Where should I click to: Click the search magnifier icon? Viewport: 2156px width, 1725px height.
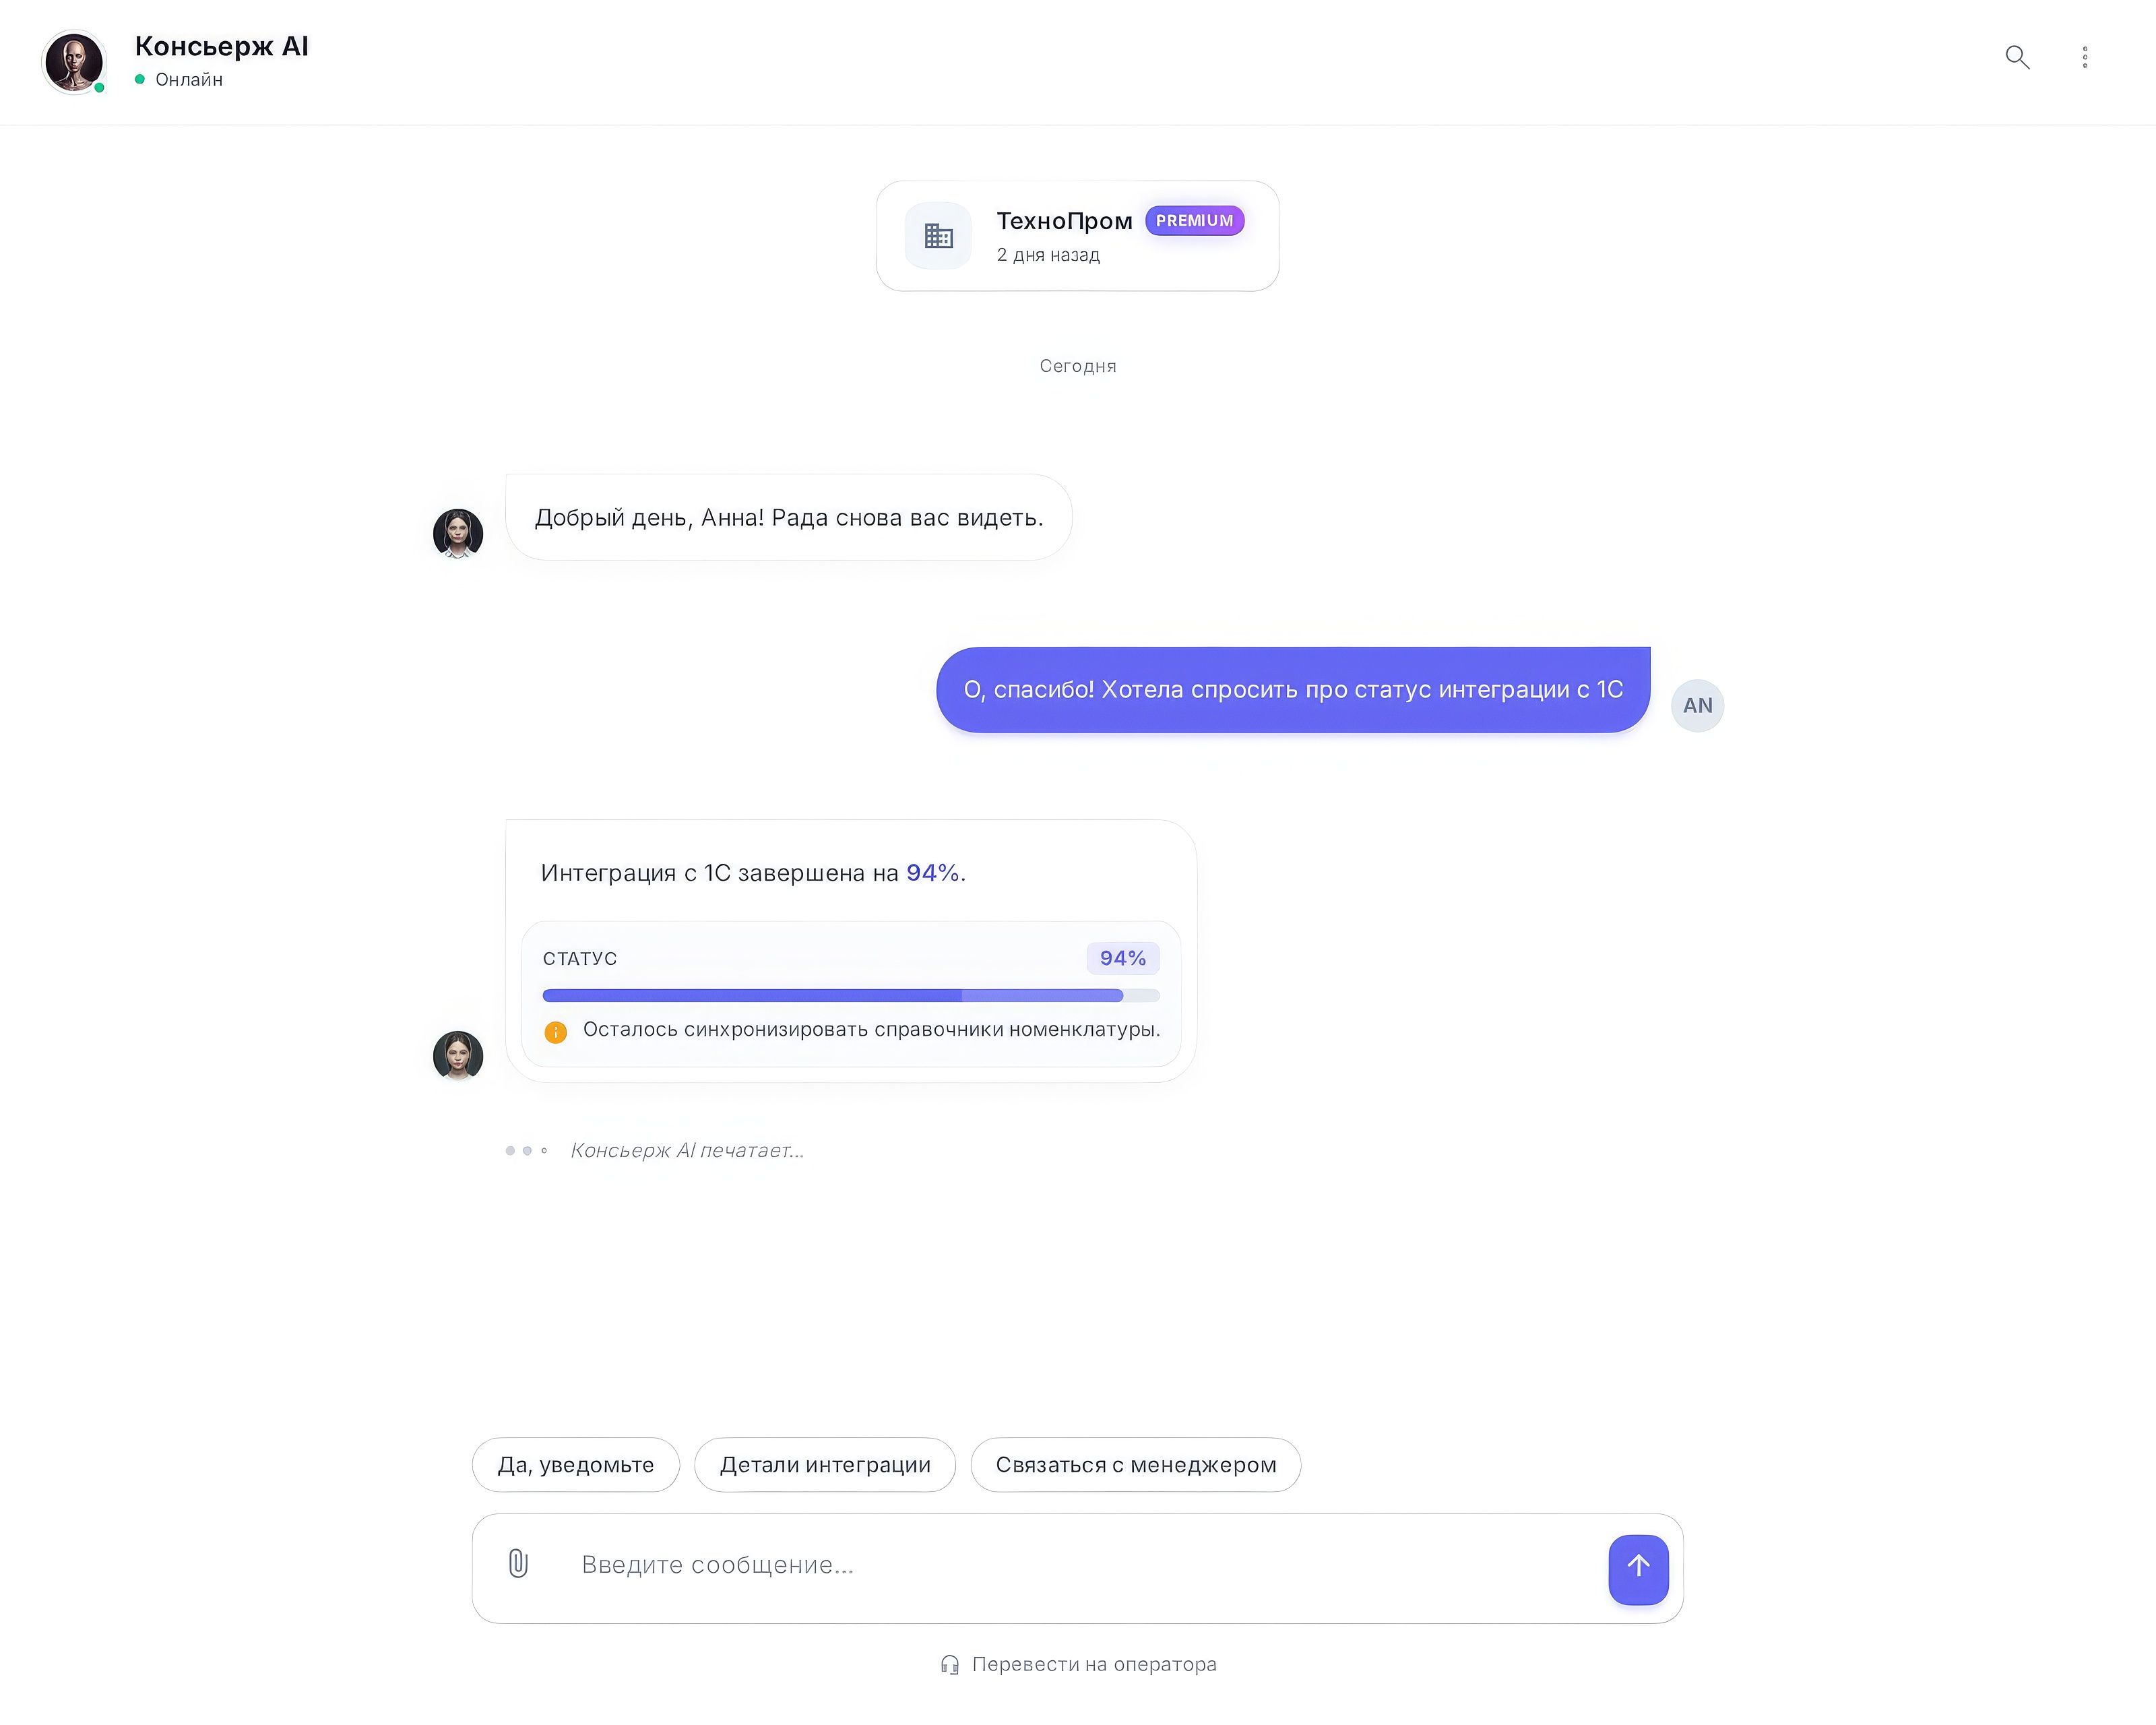click(2017, 57)
